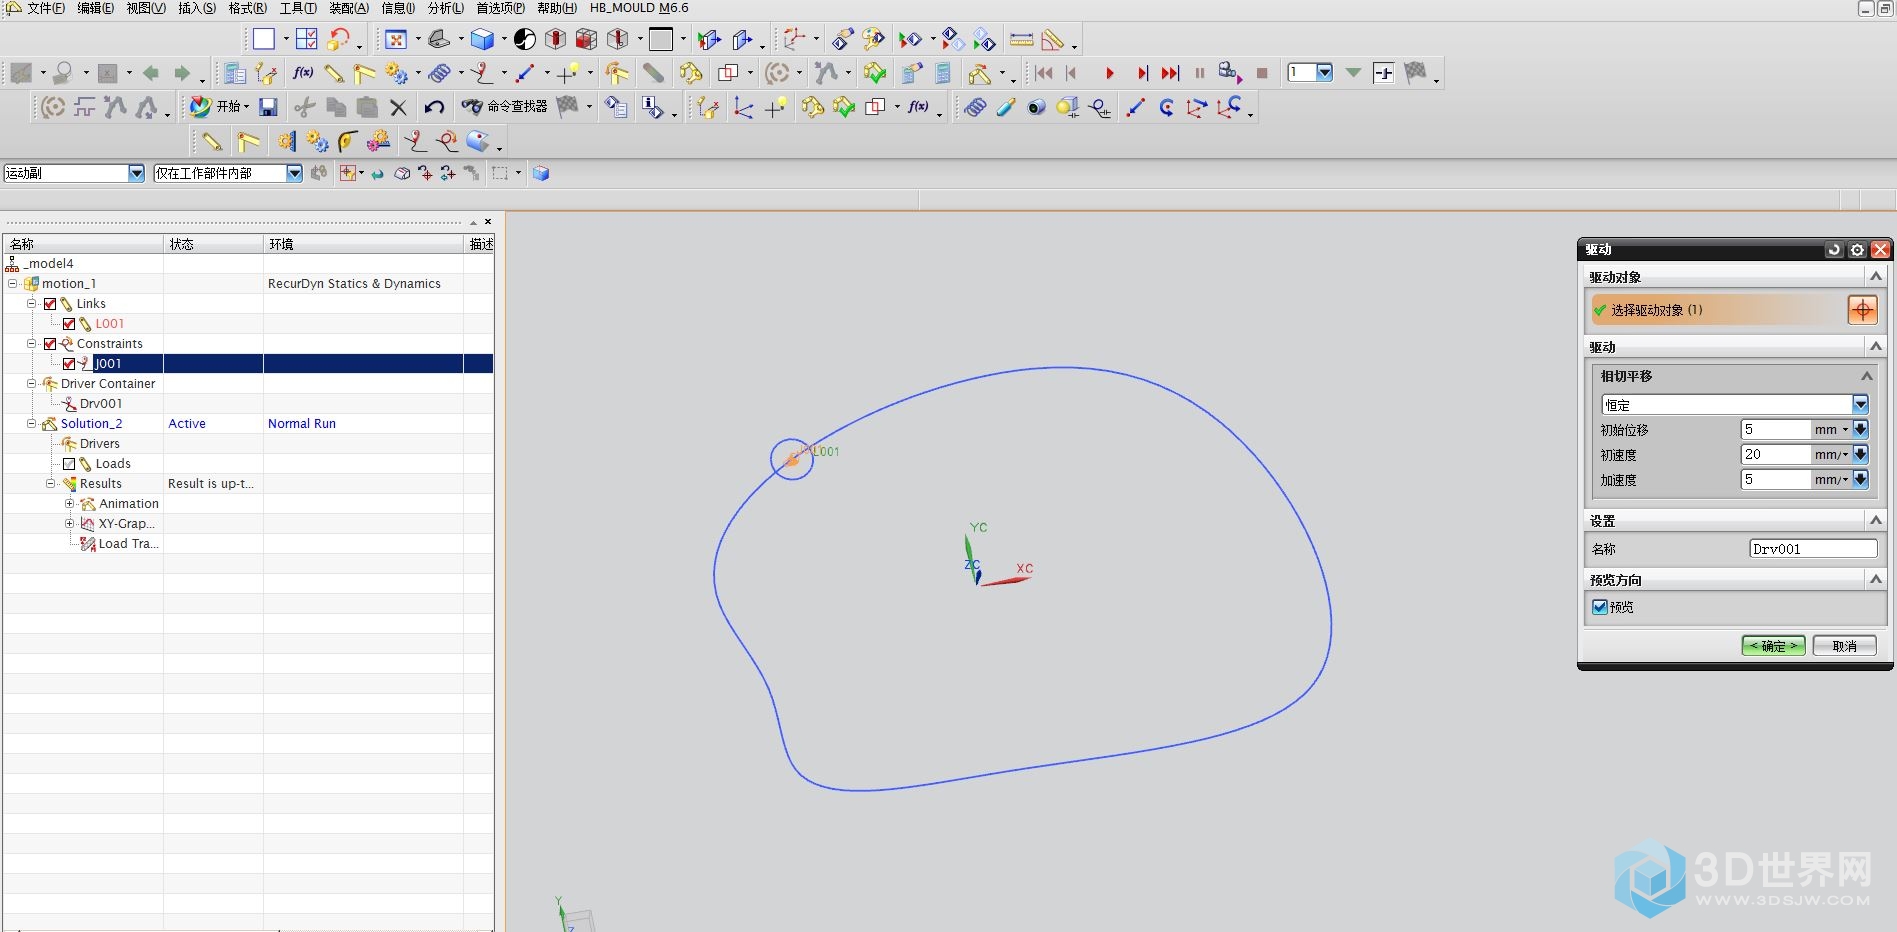Click the gear settings icon in drive dialog

[1857, 250]
